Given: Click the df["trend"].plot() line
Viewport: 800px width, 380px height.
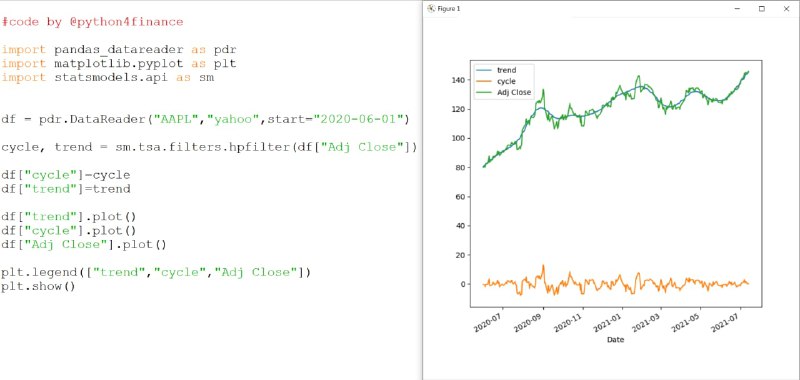Looking at the screenshot, I should (69, 217).
